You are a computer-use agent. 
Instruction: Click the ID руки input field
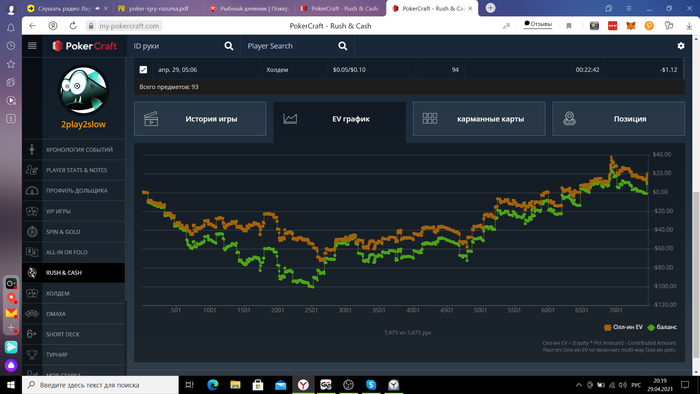tap(176, 46)
